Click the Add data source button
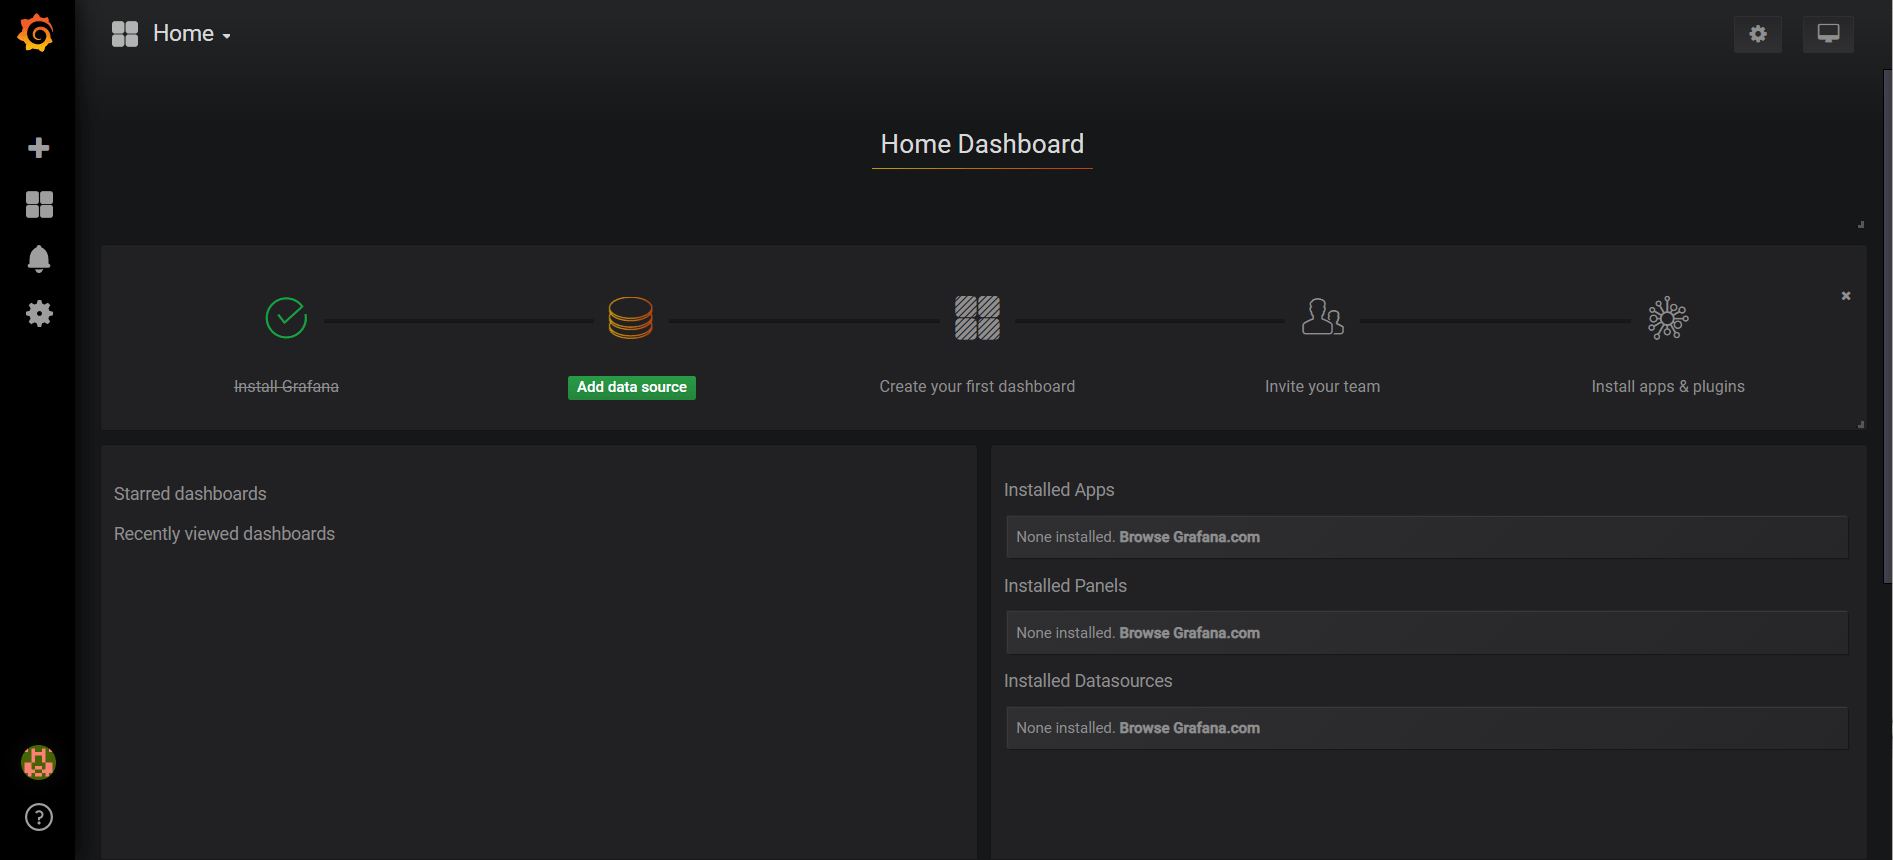 coord(632,387)
